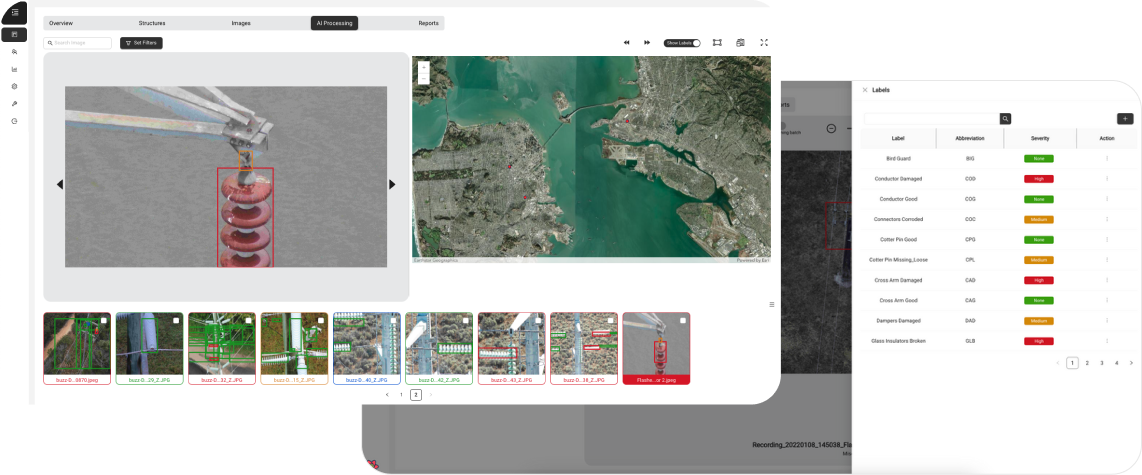
Task: Zoom in on the satellite map
Action: 423,66
